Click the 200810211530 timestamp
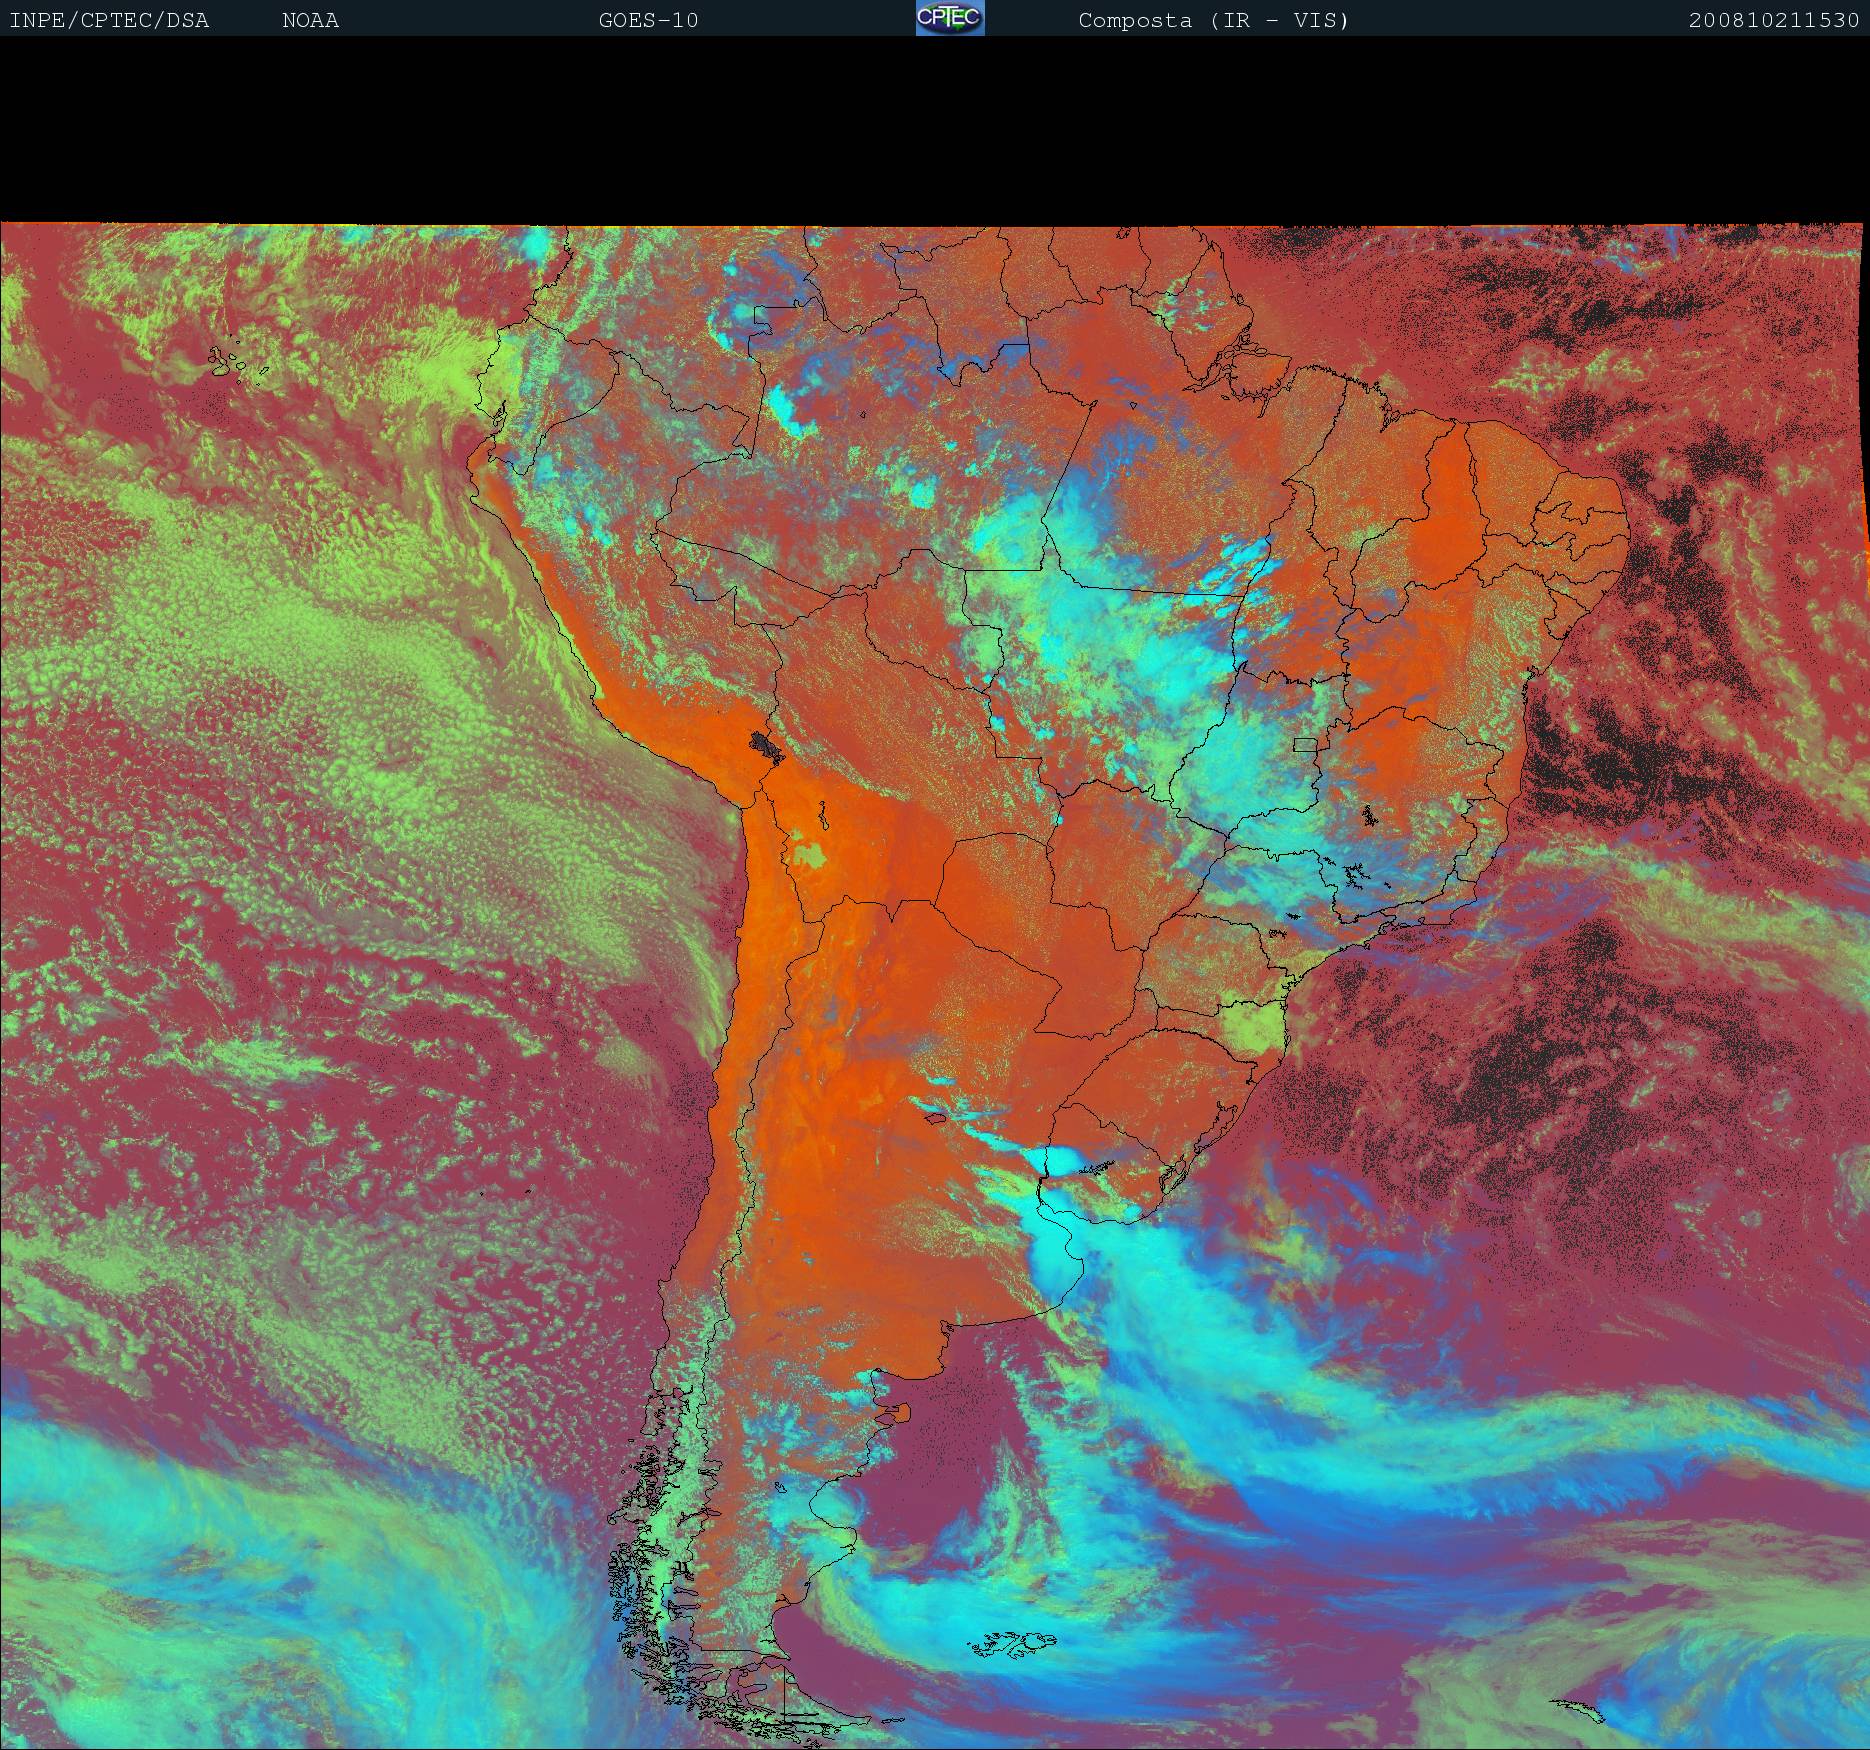Image resolution: width=1870 pixels, height=1750 pixels. pos(1773,20)
